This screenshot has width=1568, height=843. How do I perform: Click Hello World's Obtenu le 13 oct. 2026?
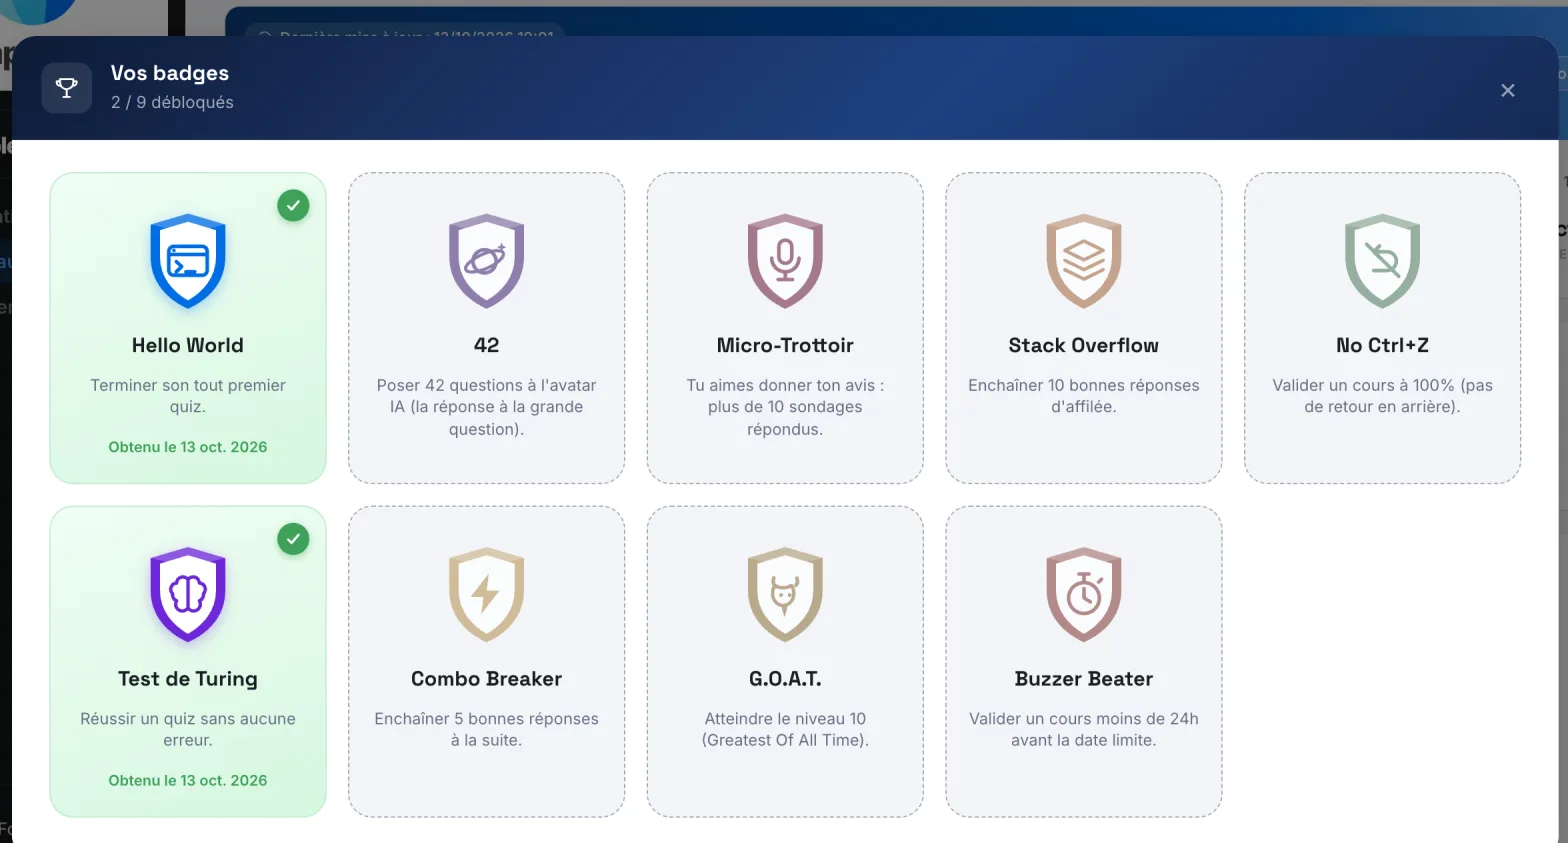click(188, 447)
